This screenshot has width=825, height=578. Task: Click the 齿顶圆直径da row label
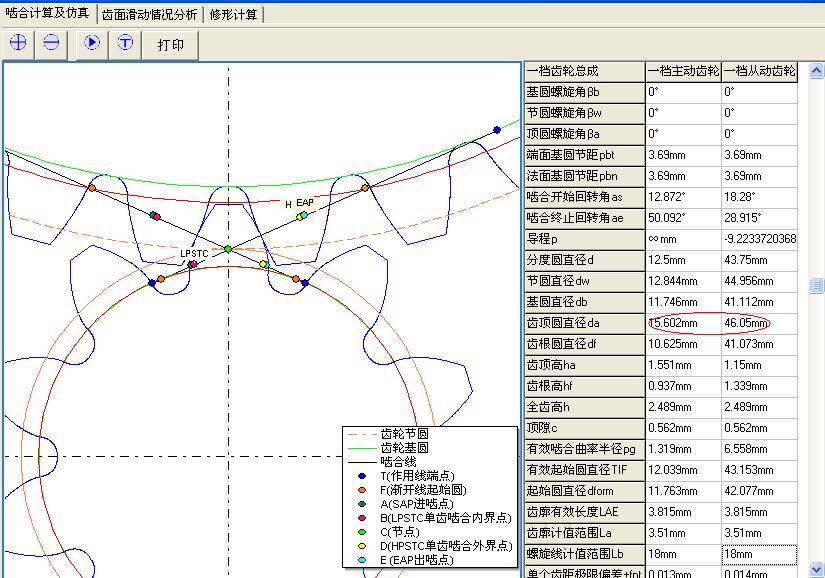[585, 323]
